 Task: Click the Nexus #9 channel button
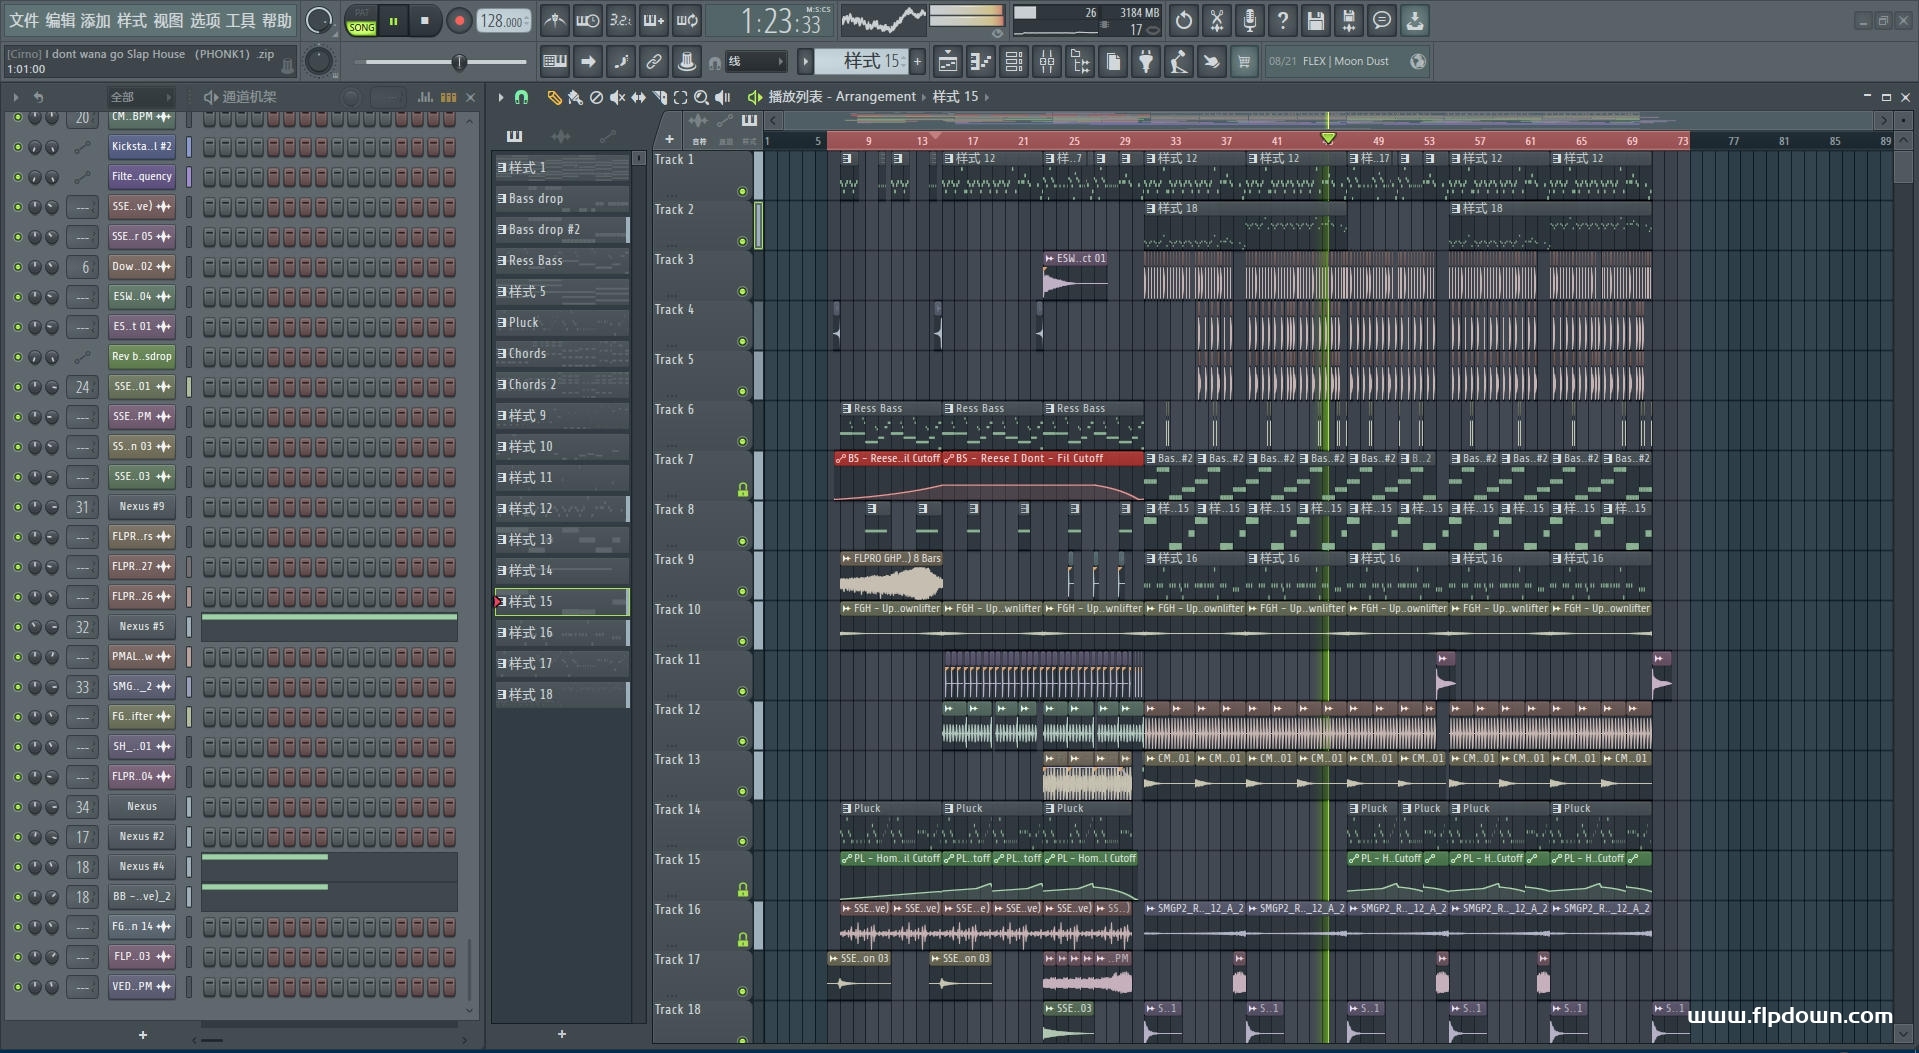pos(141,507)
